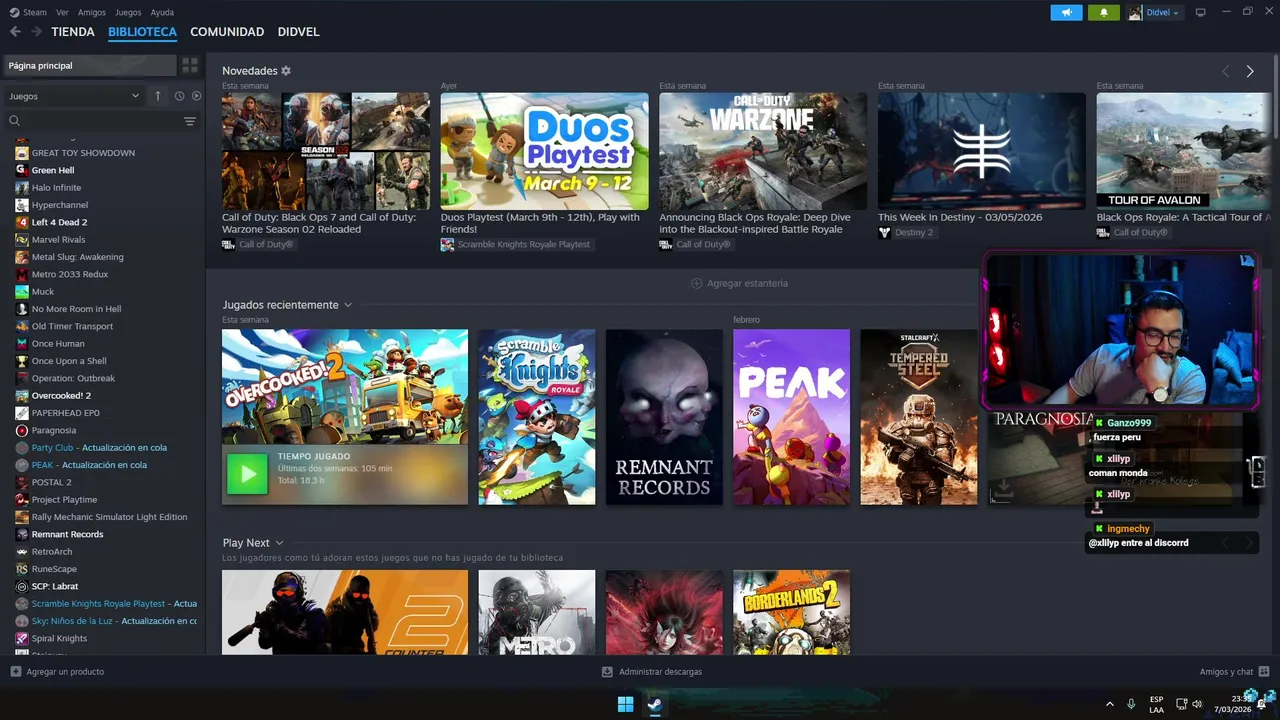
Task: Open the Duos Playtest news thumbnail
Action: click(x=545, y=151)
